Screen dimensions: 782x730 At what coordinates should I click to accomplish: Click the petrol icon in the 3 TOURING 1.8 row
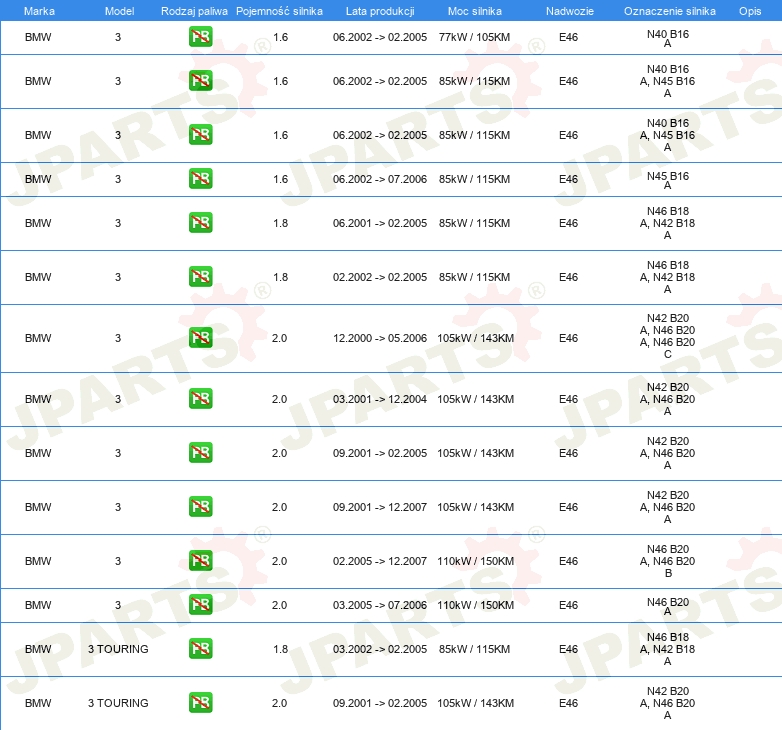200,649
